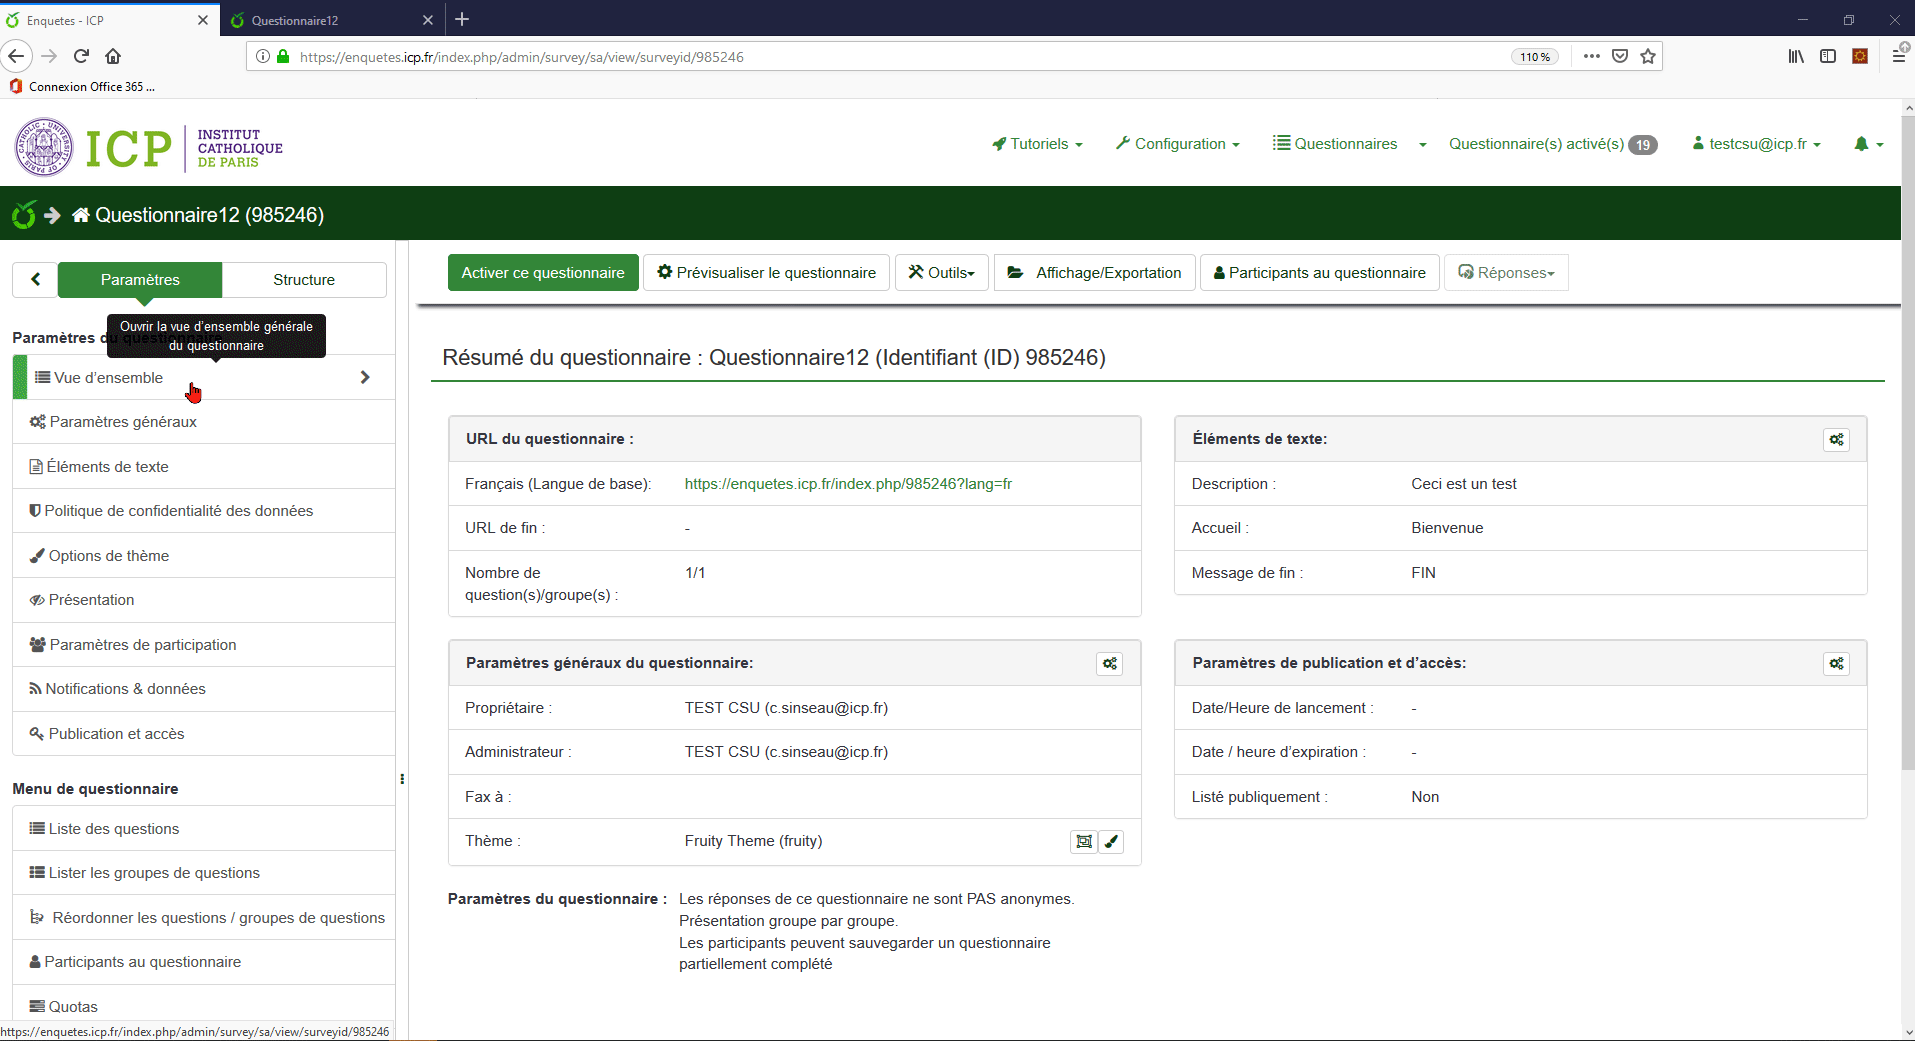1915x1041 pixels.
Task: Select Paramètres généraux in the sidebar
Action: 123,422
